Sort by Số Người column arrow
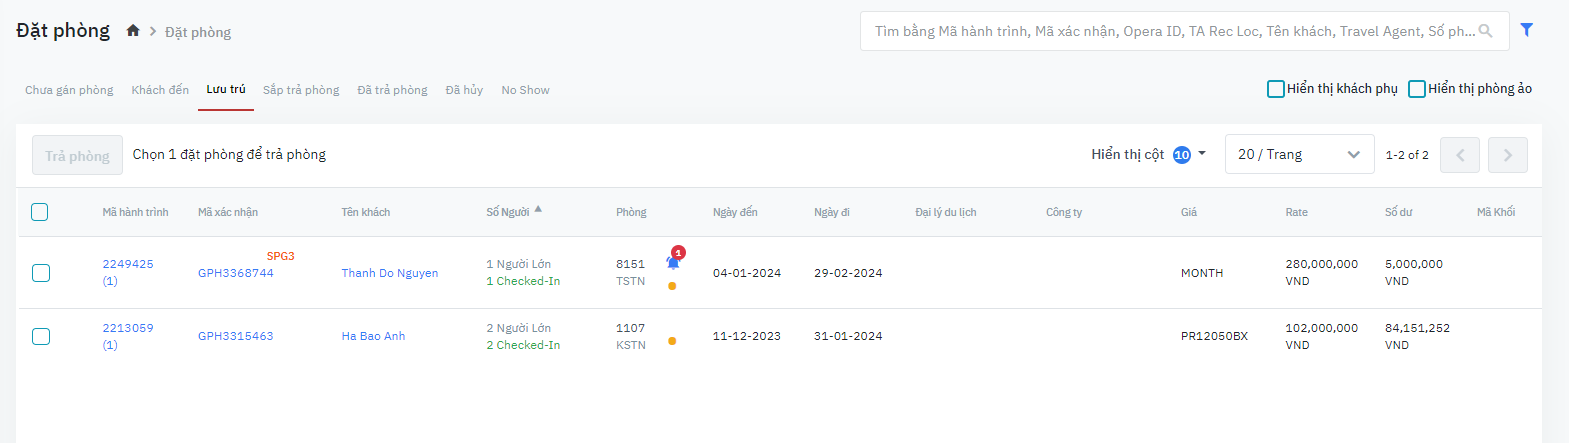The height and width of the screenshot is (443, 1569). click(x=538, y=210)
